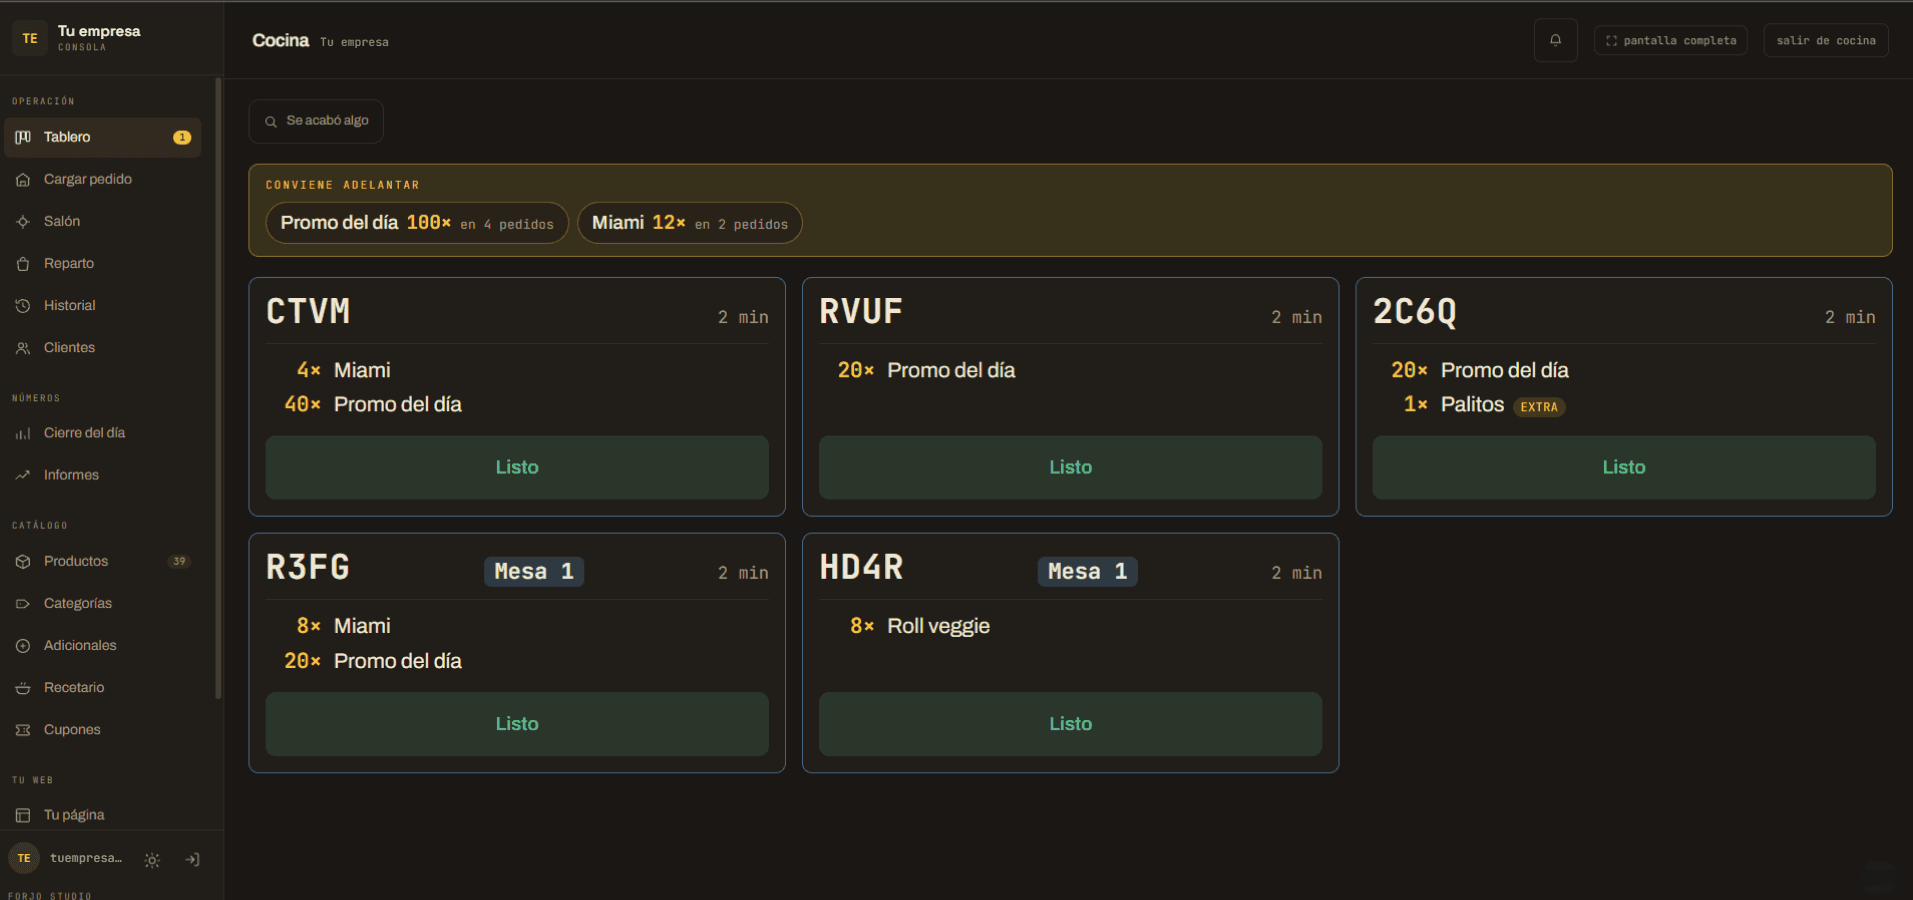Image resolution: width=1913 pixels, height=900 pixels.
Task: Click the Tu empresa TE logo
Action: tap(30, 39)
